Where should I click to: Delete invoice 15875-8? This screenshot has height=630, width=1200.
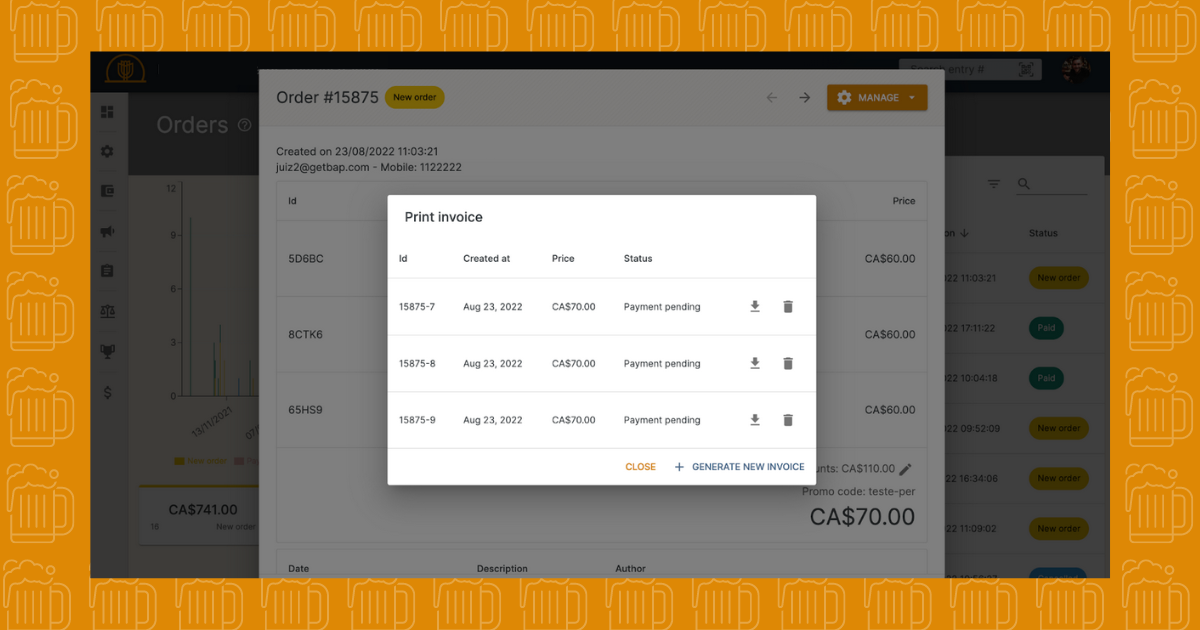pyautogui.click(x=788, y=364)
